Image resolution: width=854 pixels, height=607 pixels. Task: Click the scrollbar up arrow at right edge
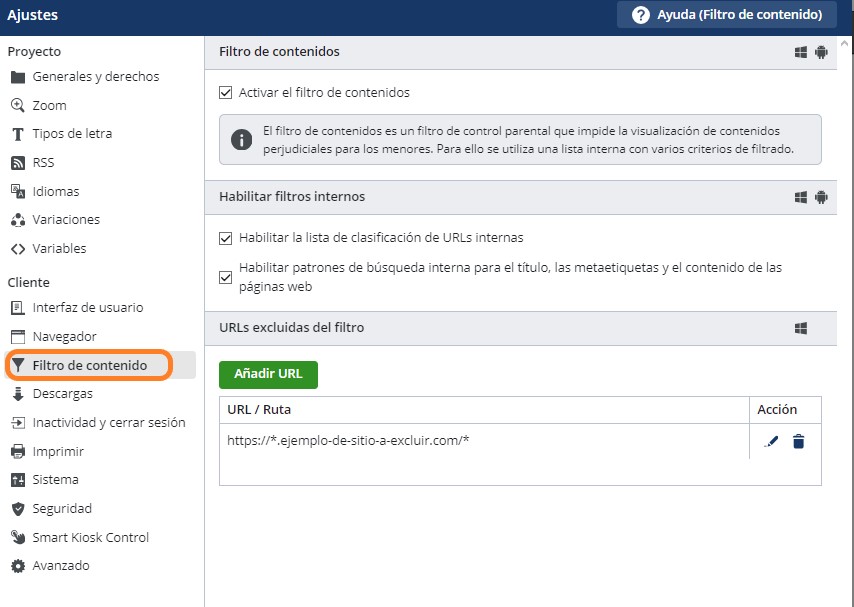pyautogui.click(x=845, y=44)
